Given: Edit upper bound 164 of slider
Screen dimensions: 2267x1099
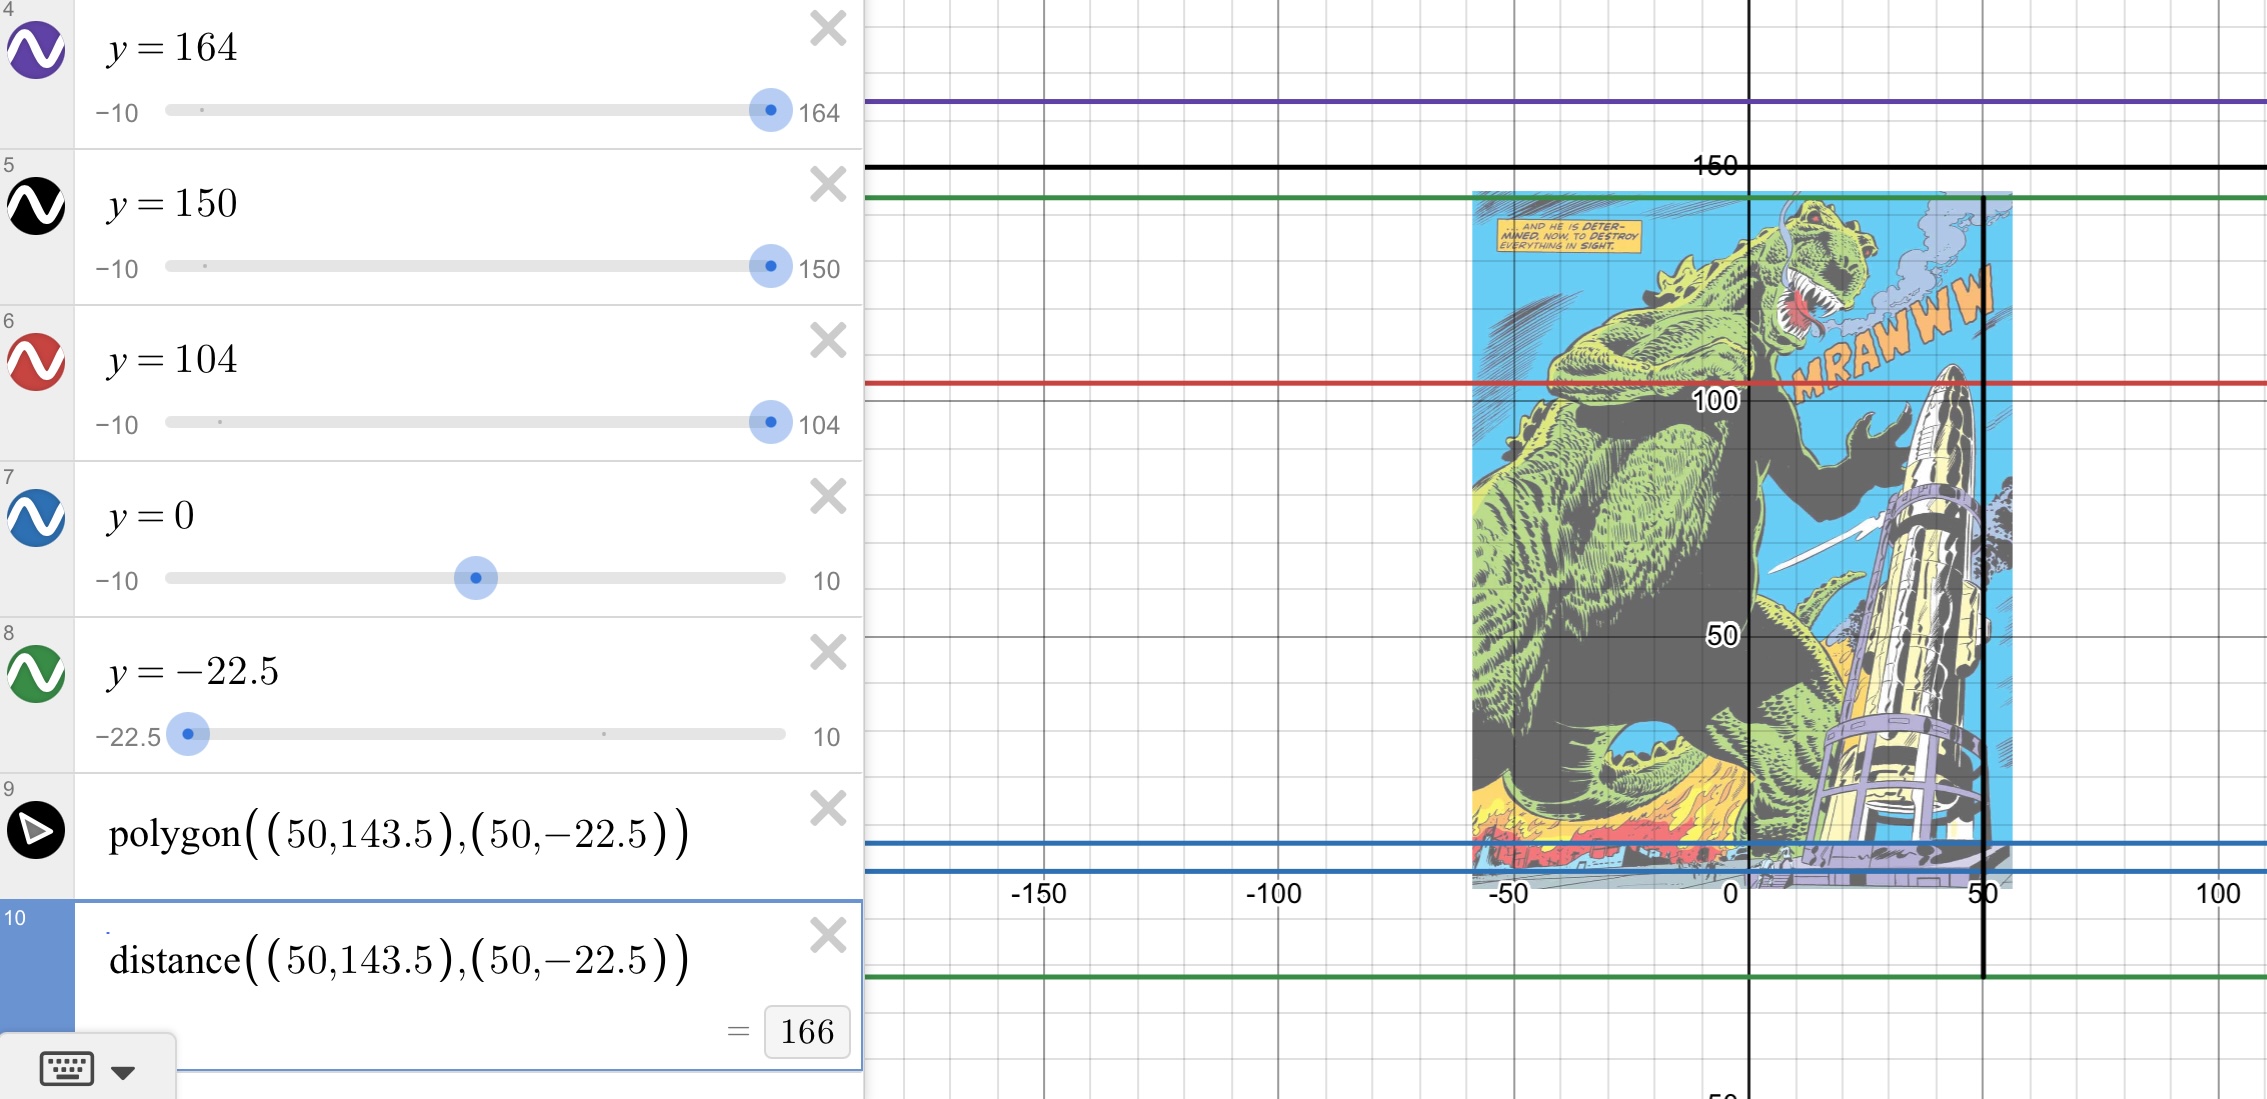Looking at the screenshot, I should click(x=819, y=113).
